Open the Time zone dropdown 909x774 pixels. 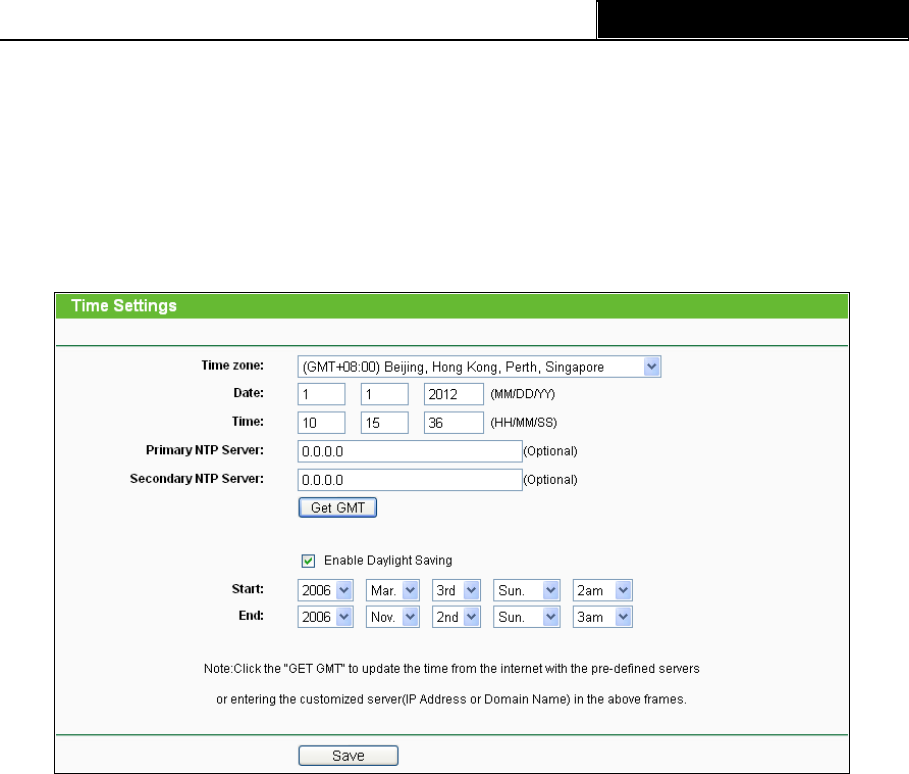click(x=479, y=366)
